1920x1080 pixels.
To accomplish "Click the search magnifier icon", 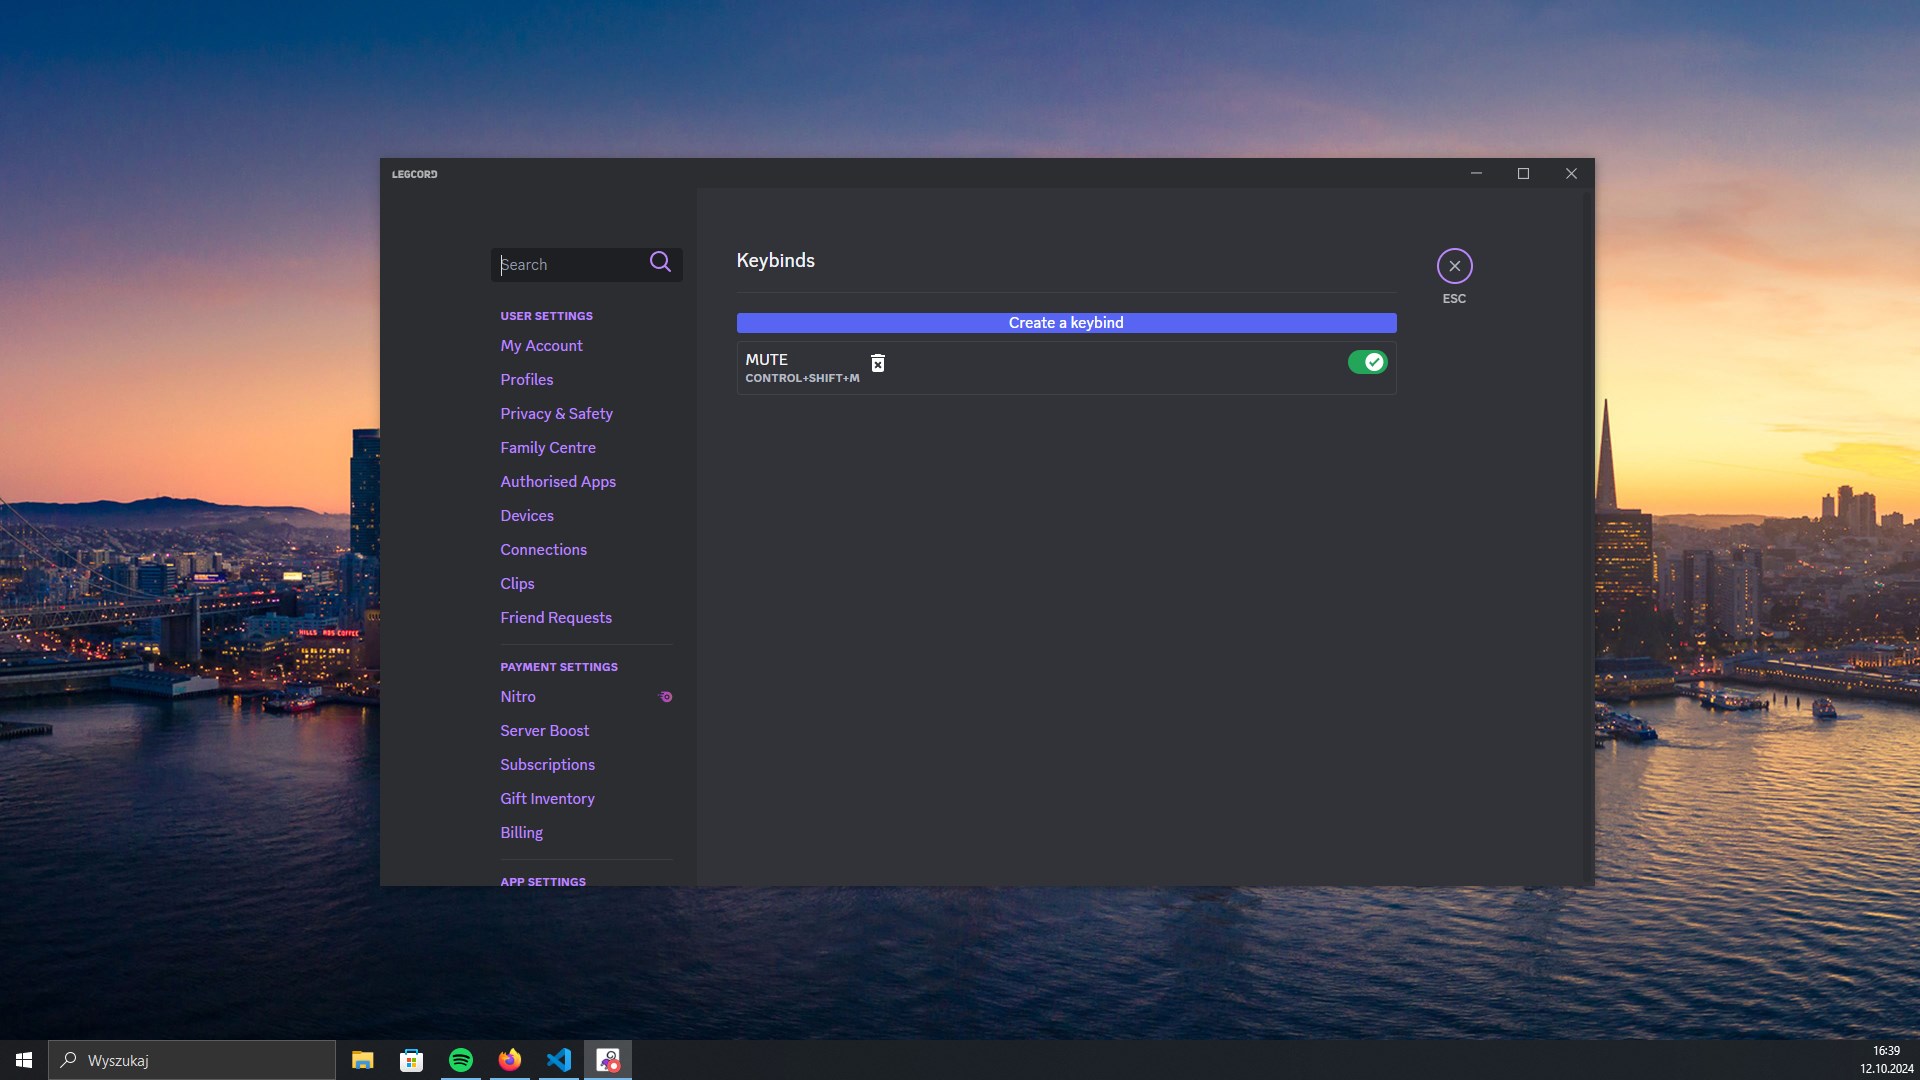I will coord(660,263).
